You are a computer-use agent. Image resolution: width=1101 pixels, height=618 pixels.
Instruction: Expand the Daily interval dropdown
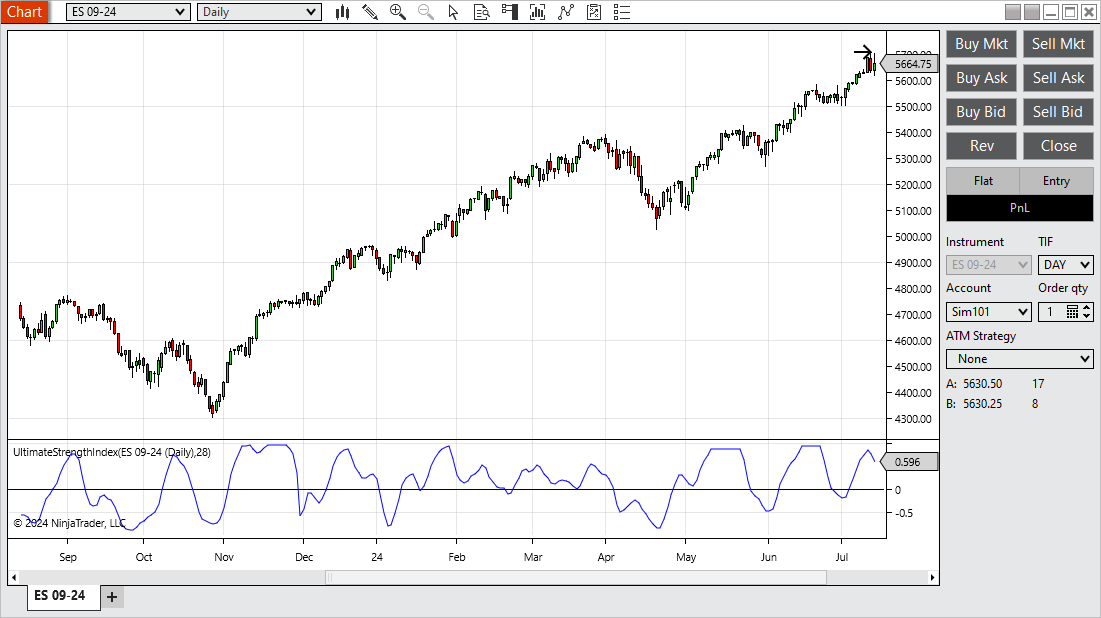click(259, 12)
